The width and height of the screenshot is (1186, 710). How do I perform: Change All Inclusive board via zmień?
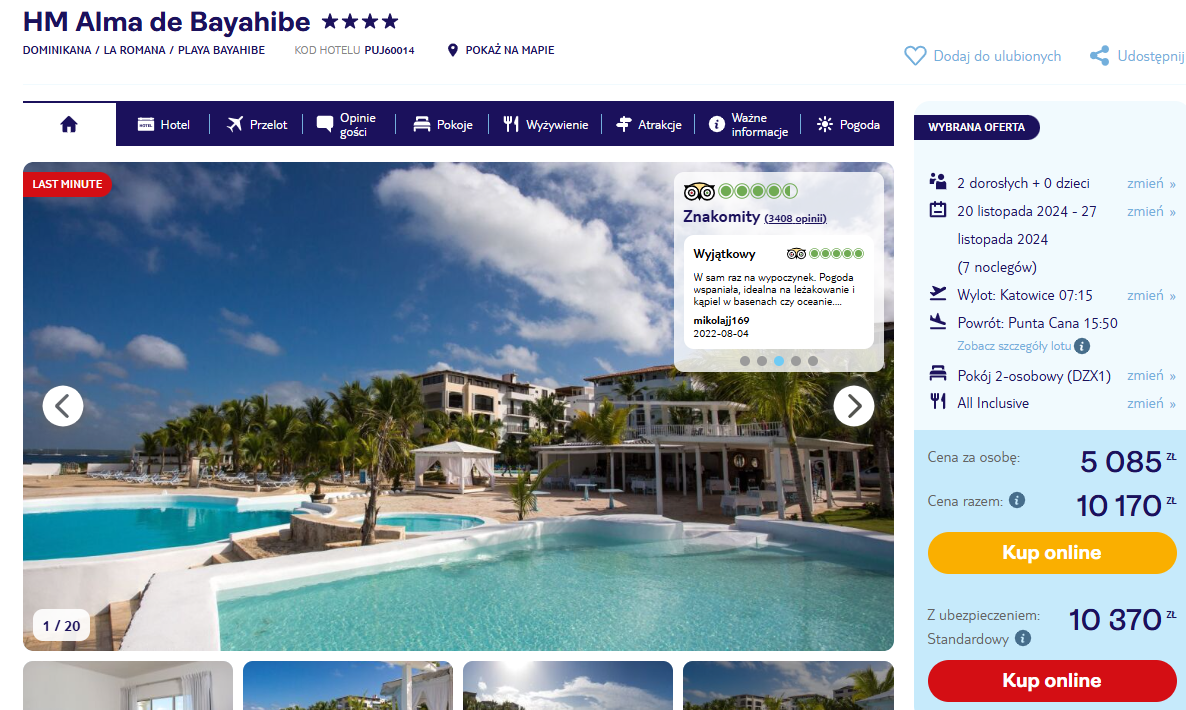(x=1150, y=403)
